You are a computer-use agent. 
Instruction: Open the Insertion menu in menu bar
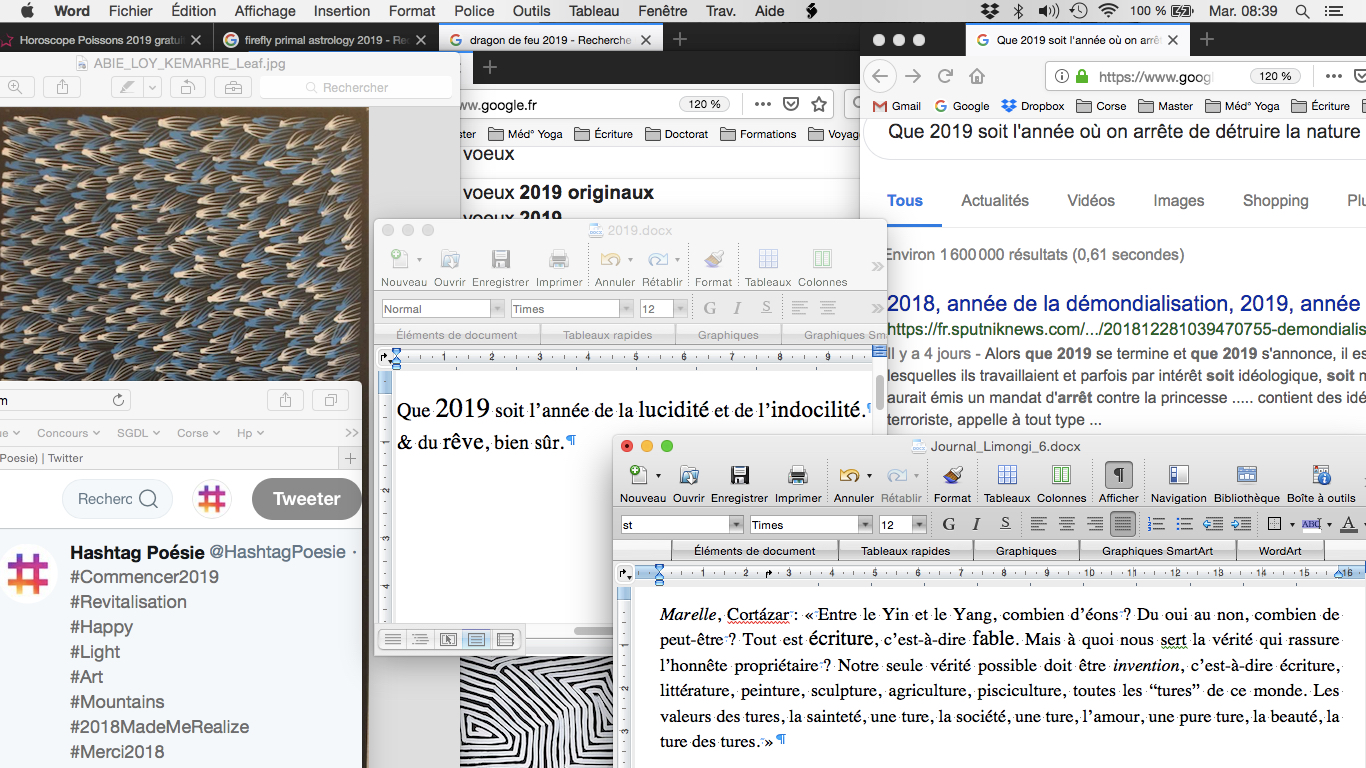pos(341,11)
